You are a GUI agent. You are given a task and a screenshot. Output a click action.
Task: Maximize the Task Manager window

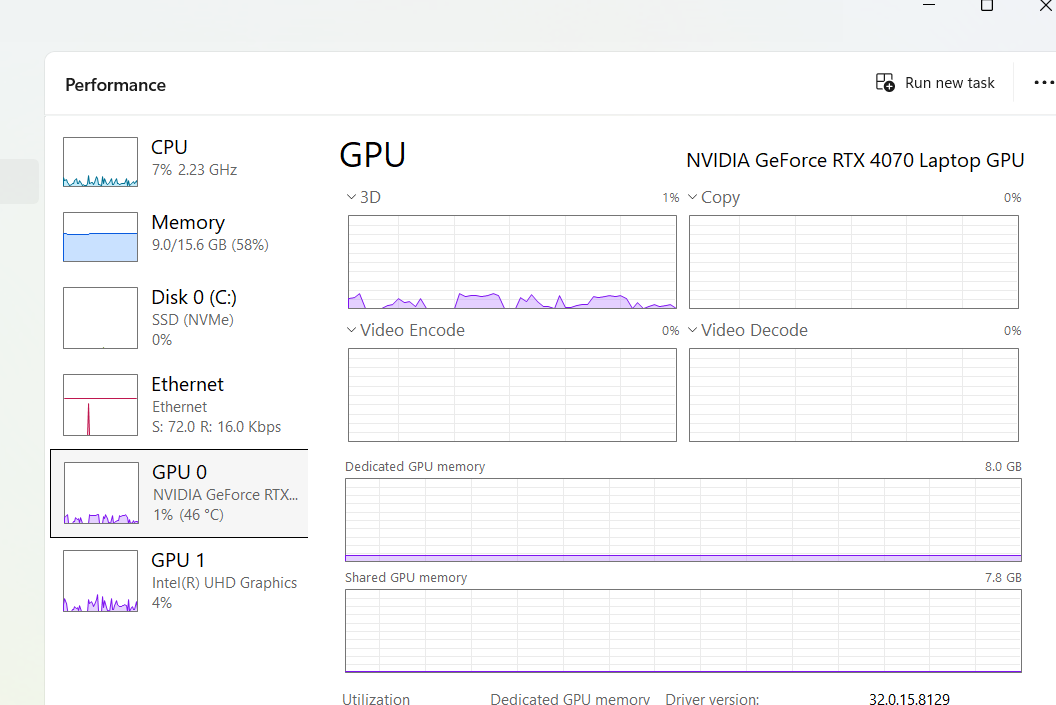(x=987, y=6)
